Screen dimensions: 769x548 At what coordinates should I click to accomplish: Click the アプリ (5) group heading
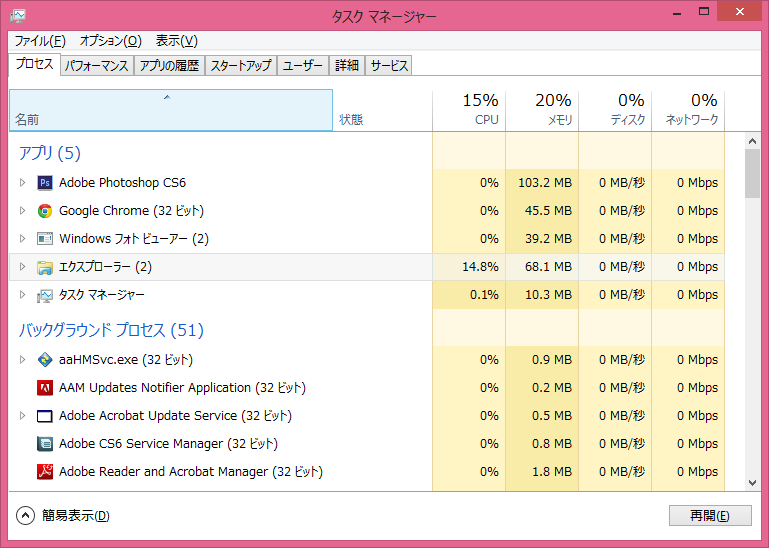click(50, 153)
